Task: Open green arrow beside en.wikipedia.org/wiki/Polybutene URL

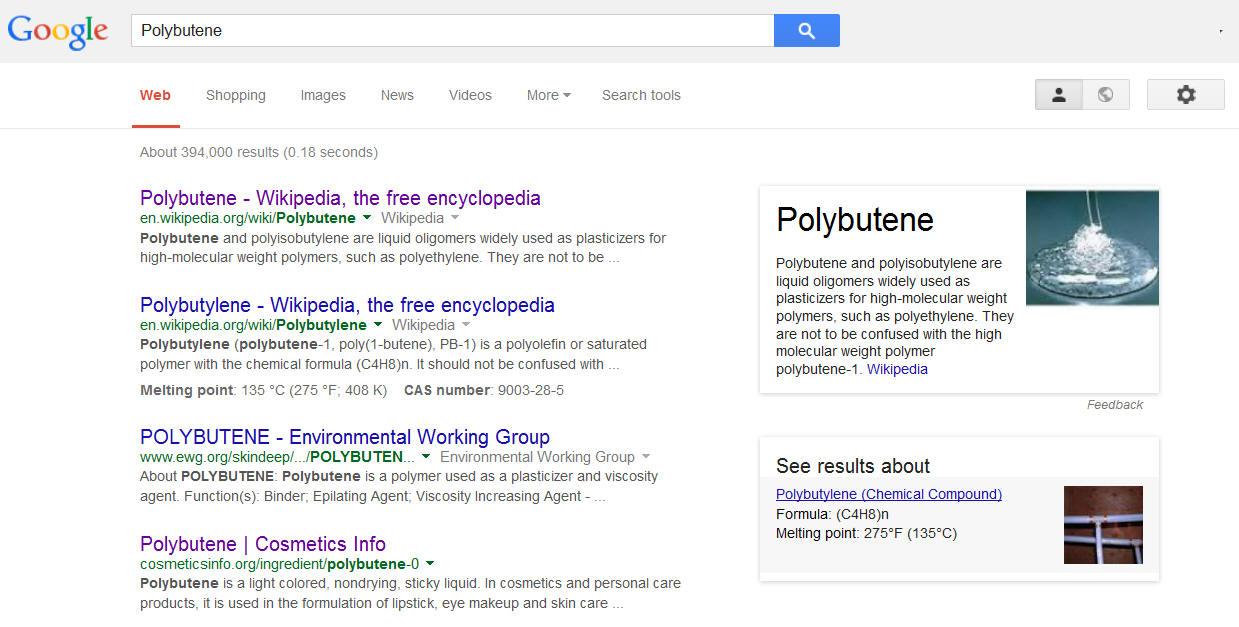Action: pyautogui.click(x=367, y=218)
